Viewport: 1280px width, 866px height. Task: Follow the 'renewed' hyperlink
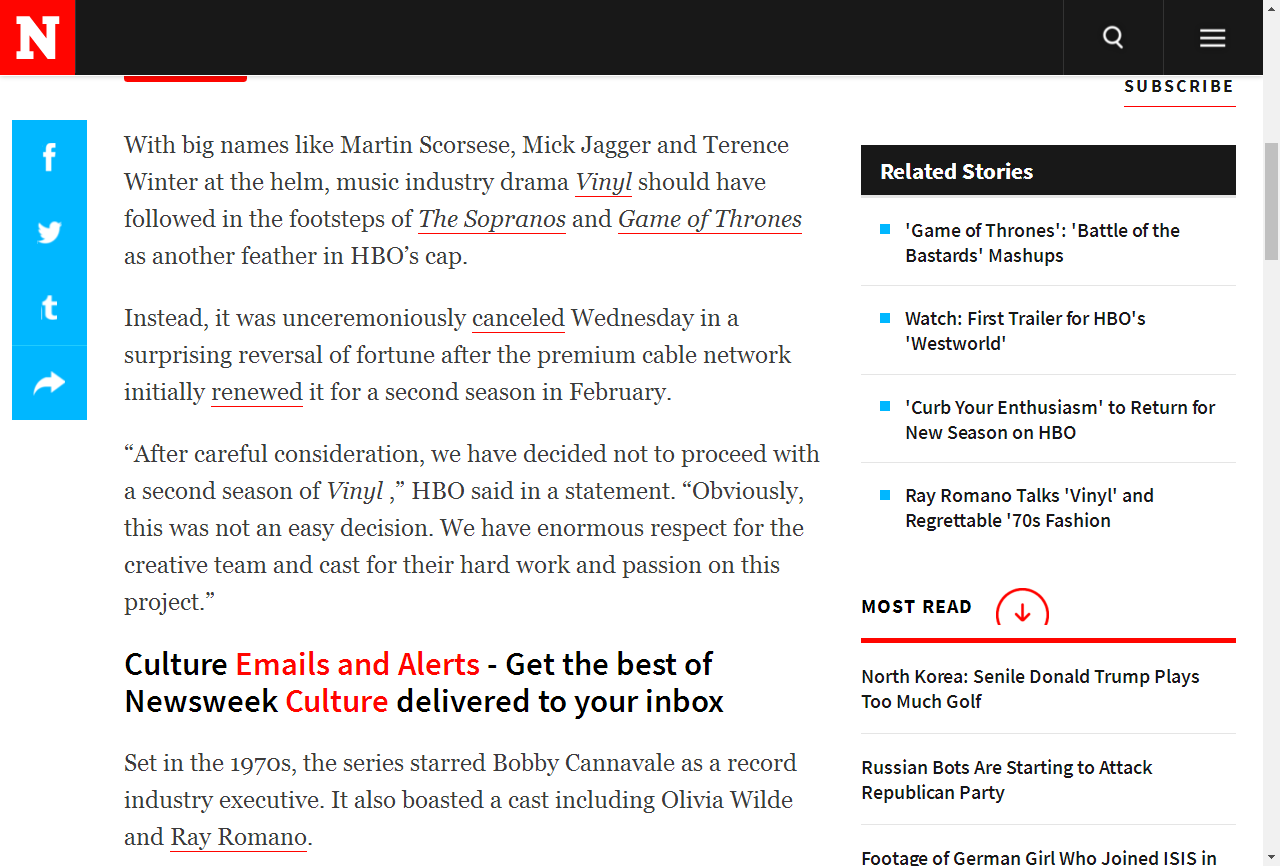[257, 393]
